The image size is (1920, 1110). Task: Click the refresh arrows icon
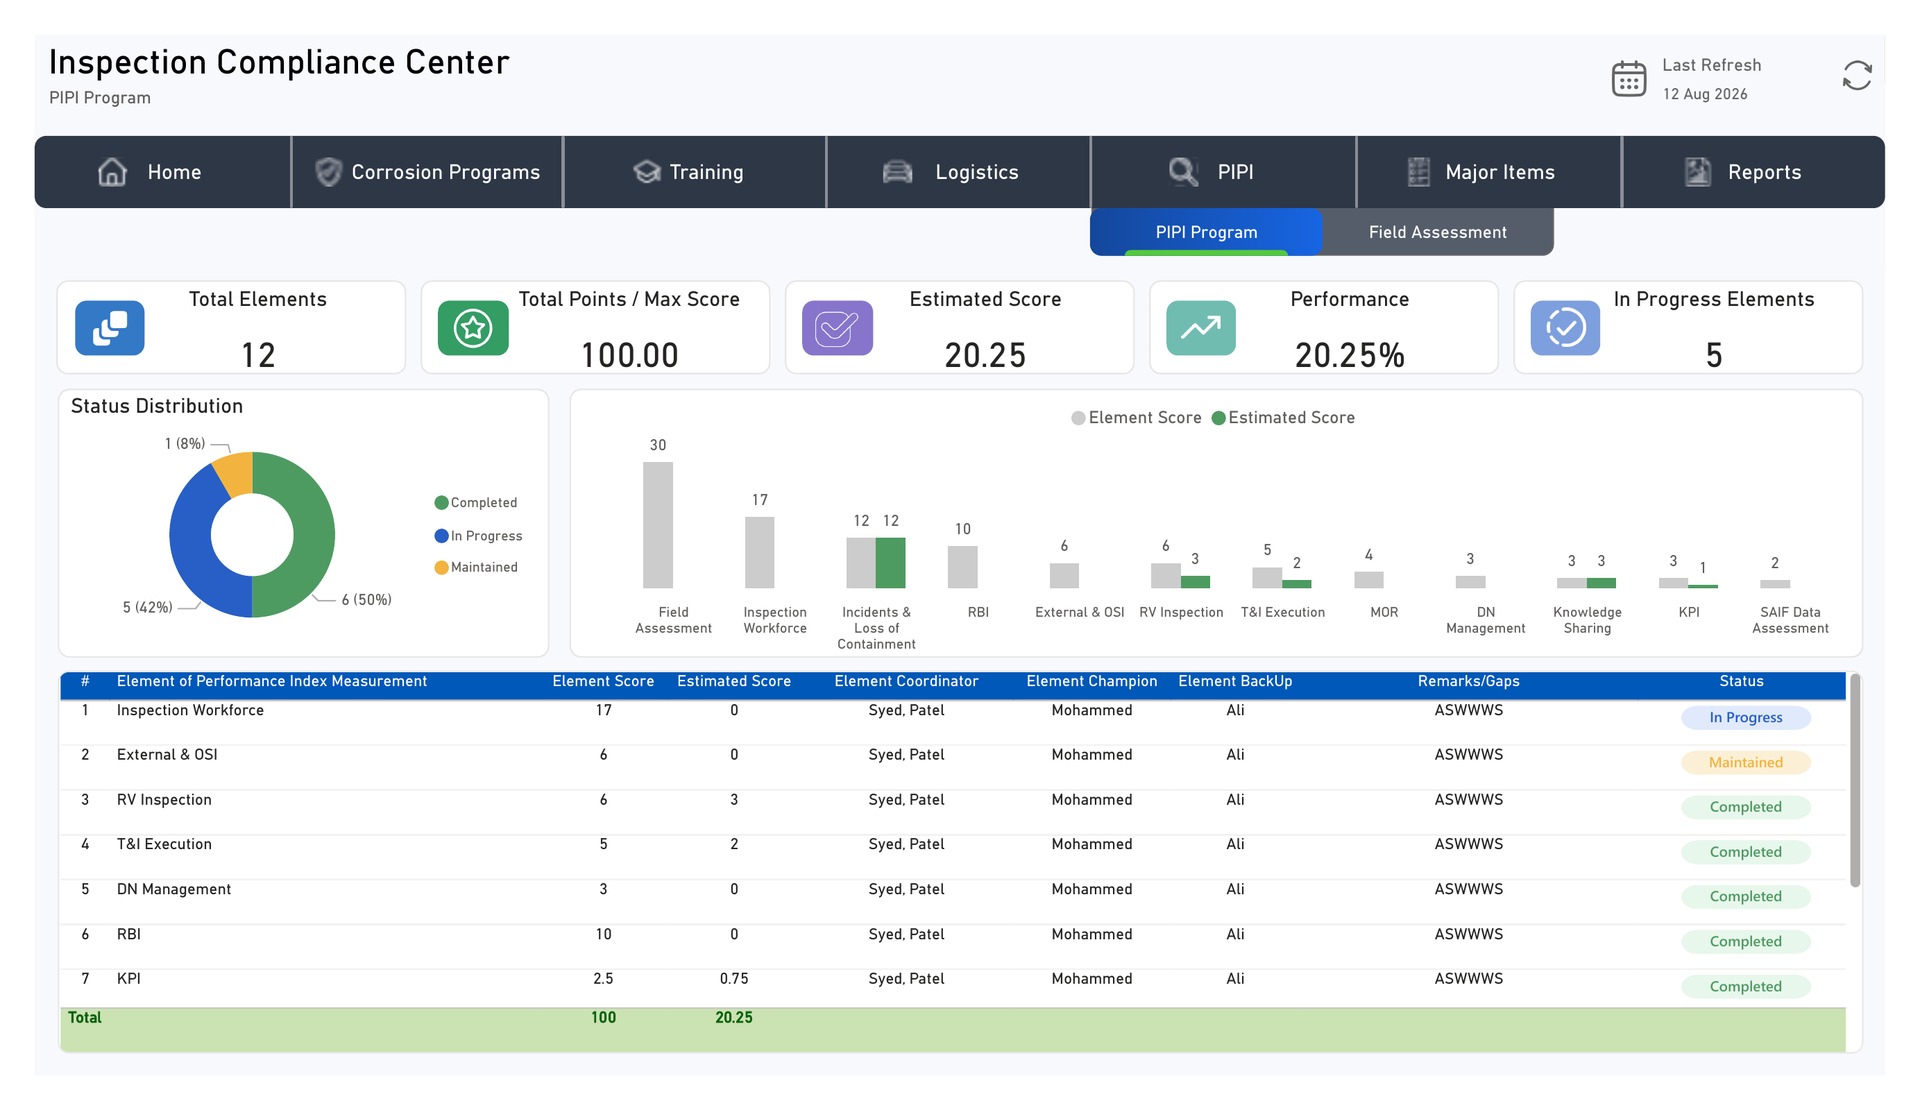click(x=1856, y=76)
